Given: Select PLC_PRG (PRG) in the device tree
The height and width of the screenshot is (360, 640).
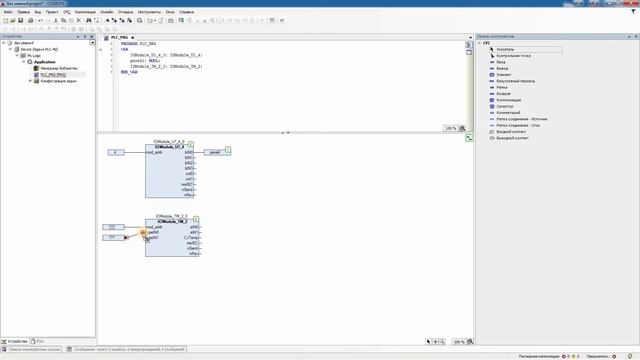Looking at the screenshot, I should click(53, 75).
